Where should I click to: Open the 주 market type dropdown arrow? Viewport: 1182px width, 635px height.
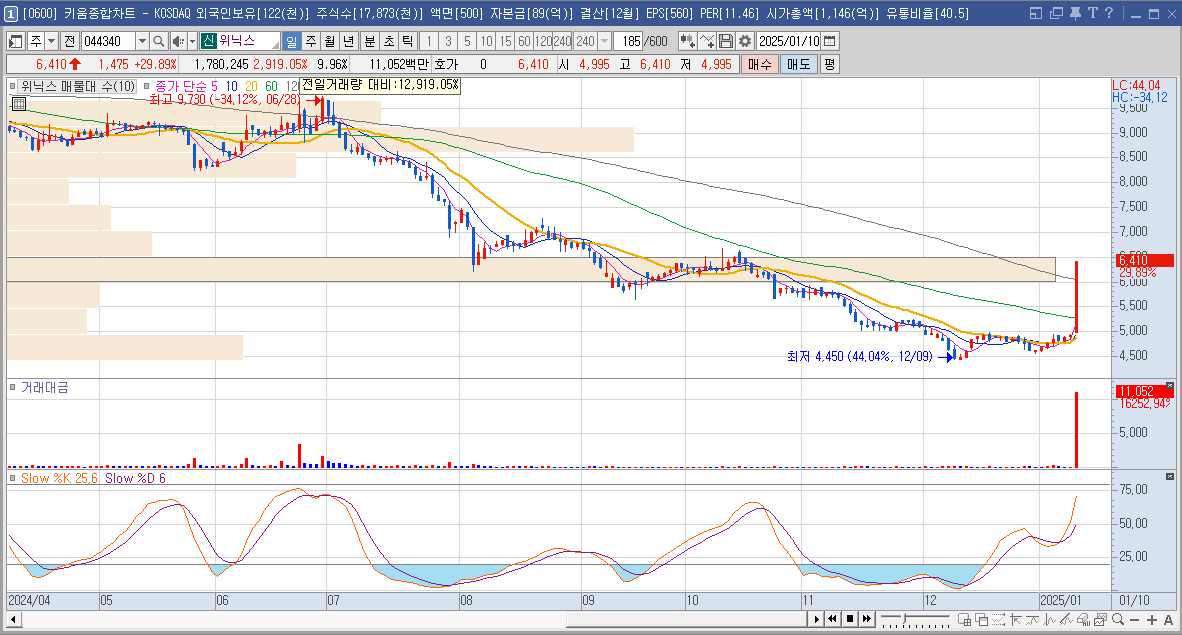pos(51,41)
